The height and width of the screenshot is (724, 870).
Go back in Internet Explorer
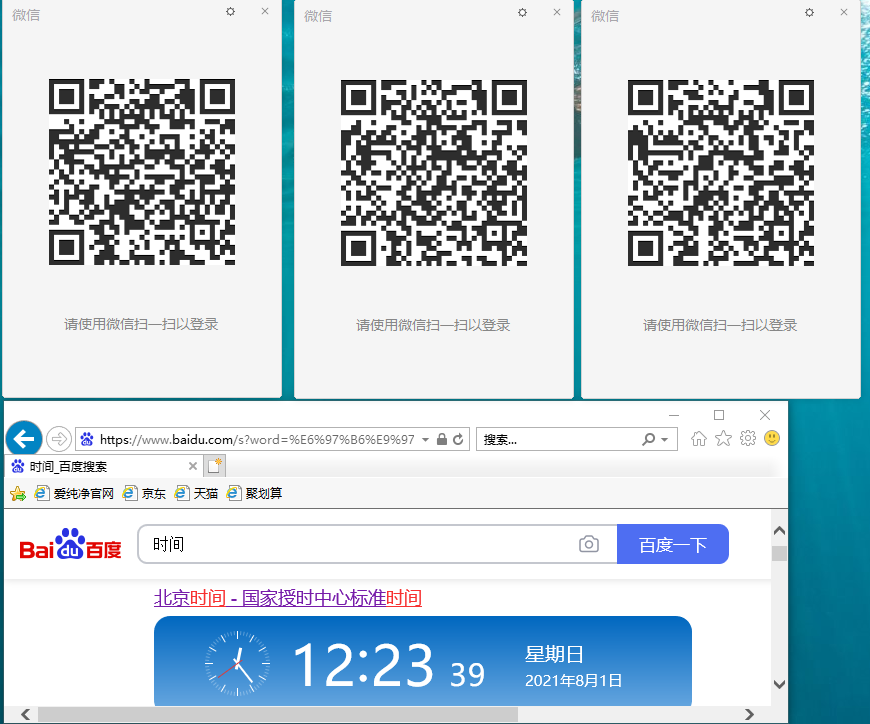[x=24, y=439]
